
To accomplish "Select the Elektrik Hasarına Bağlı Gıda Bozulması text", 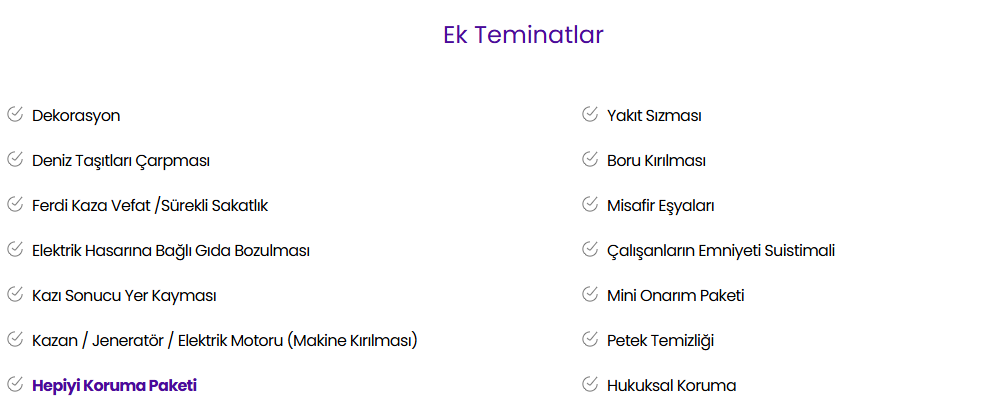I will (x=170, y=250).
